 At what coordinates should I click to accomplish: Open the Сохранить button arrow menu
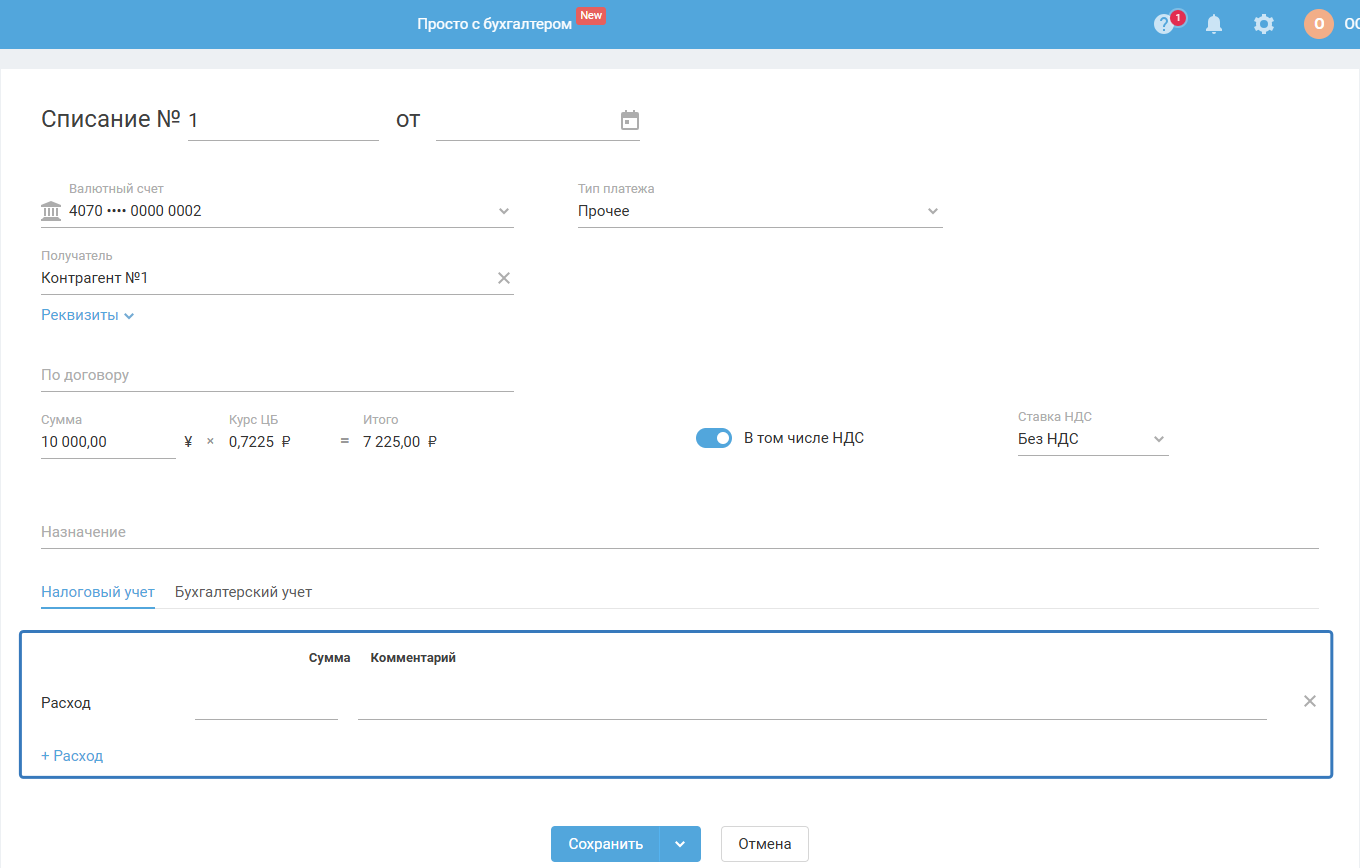[x=680, y=844]
